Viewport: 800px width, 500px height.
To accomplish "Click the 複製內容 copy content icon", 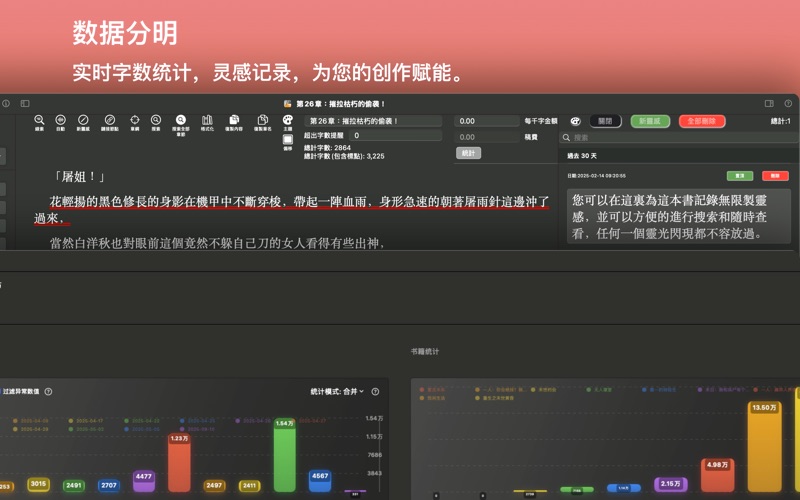I will coord(234,120).
